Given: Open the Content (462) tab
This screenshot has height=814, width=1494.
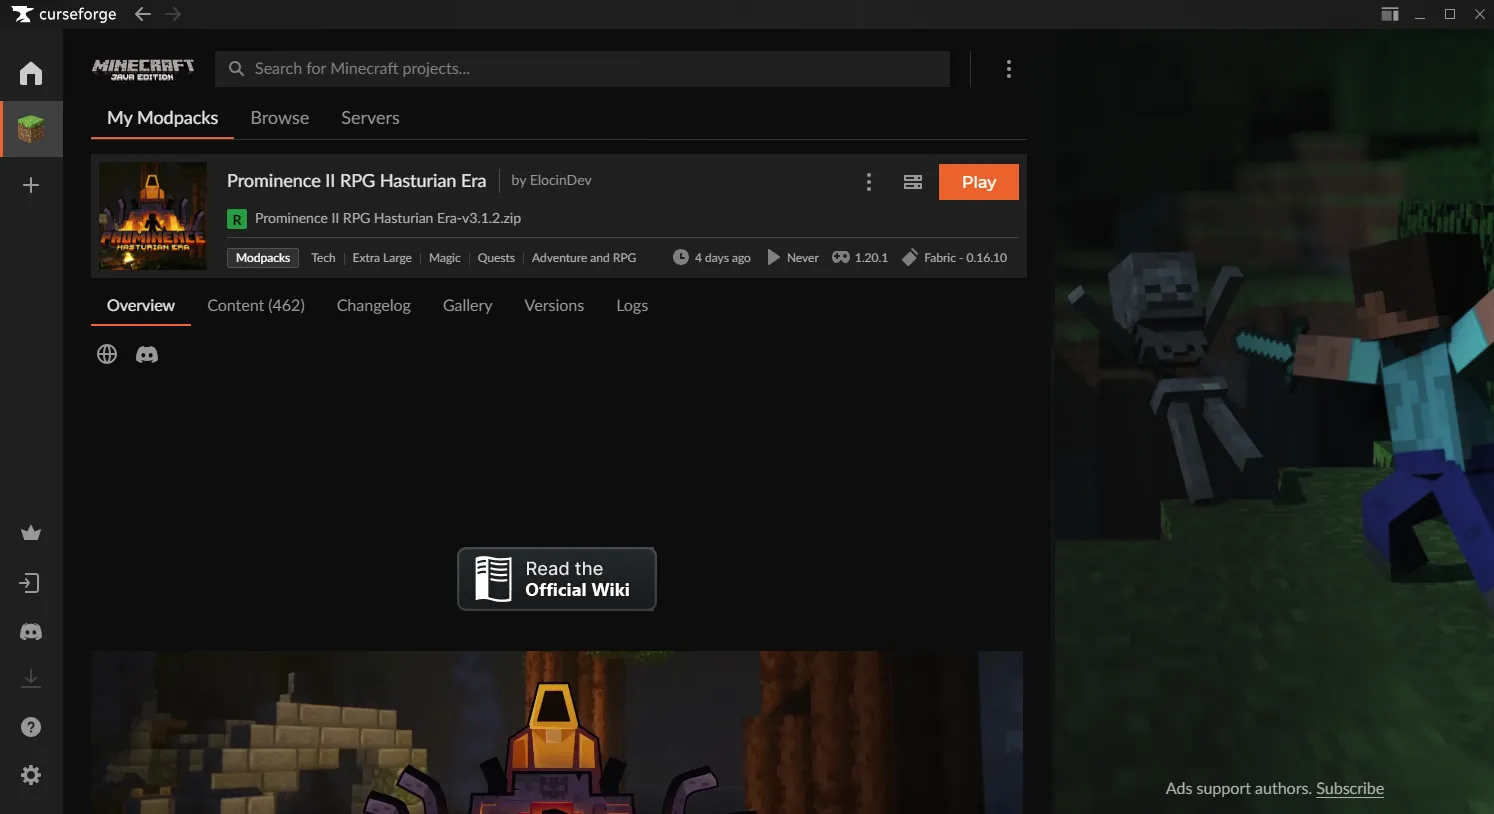Looking at the screenshot, I should (256, 305).
